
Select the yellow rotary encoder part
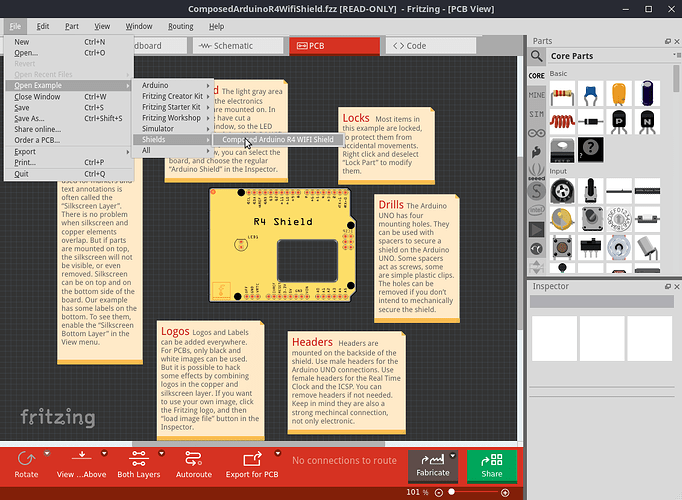pos(562,219)
